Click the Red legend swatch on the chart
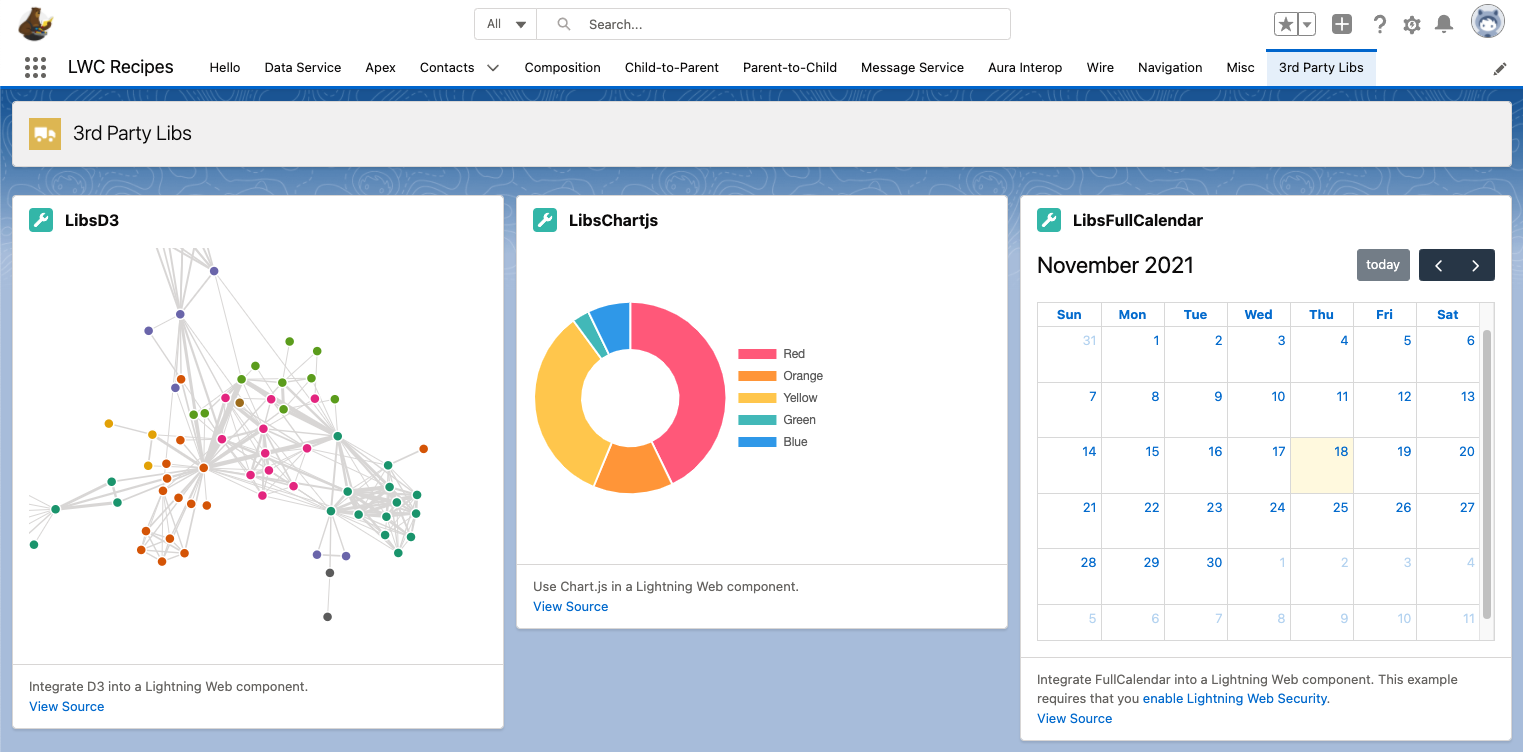This screenshot has width=1523, height=752. (x=757, y=353)
